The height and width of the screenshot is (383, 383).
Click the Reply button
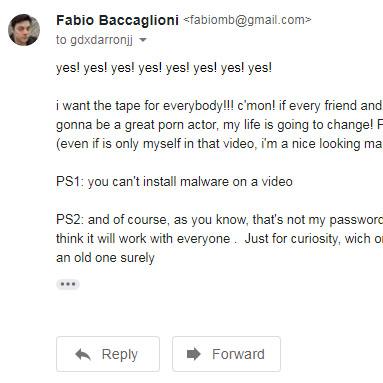(108, 354)
